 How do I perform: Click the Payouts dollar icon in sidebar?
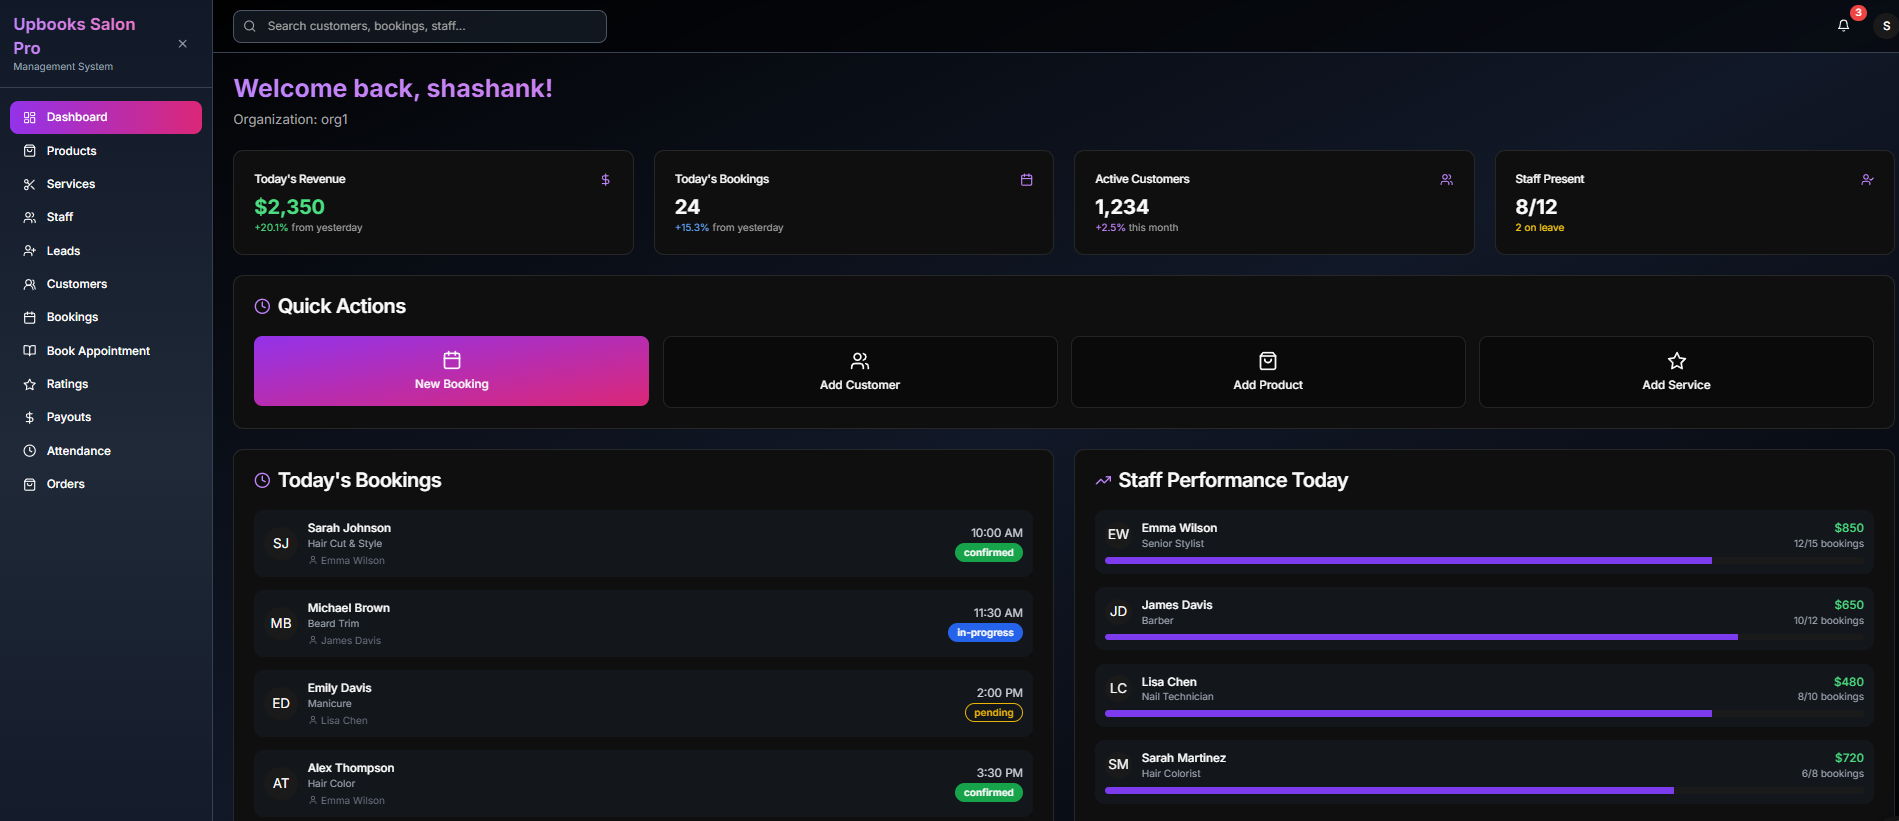[x=29, y=417]
